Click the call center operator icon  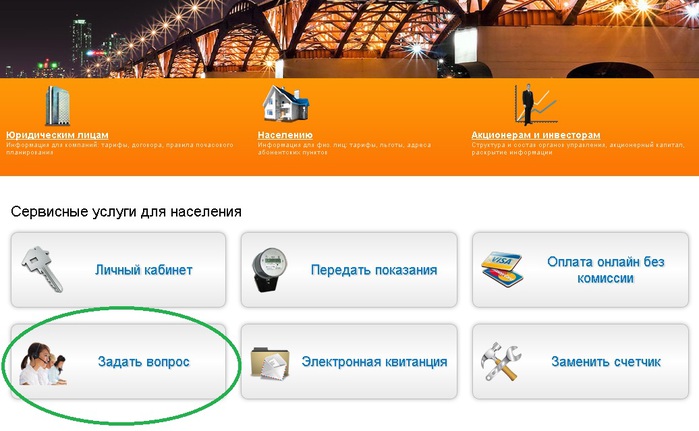[x=43, y=364]
